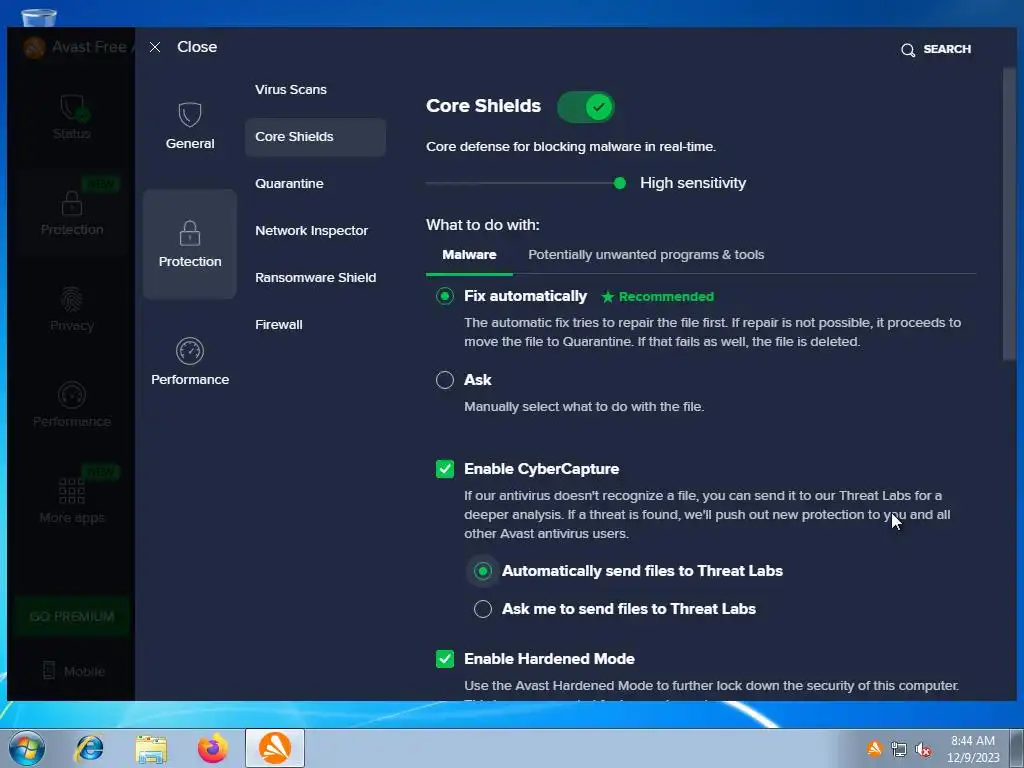Click muted volume icon in tray
Screen dimensions: 1024x768
pyautogui.click(x=923, y=749)
